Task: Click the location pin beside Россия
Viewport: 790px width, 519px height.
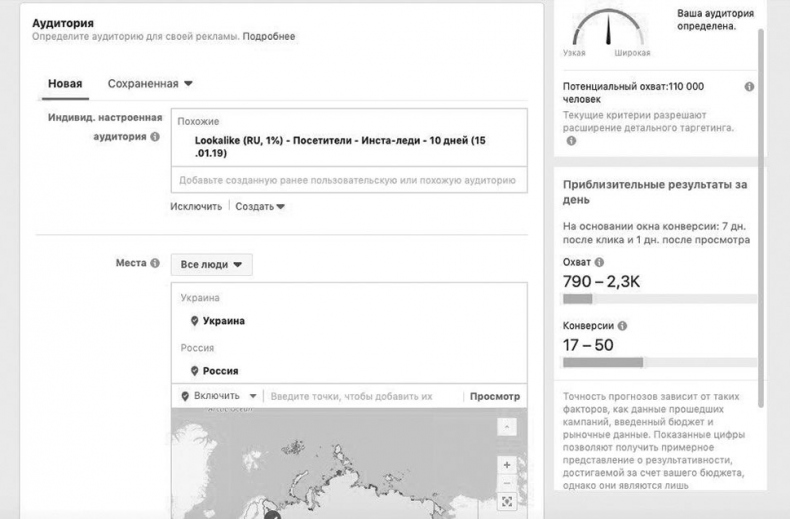Action: [x=194, y=371]
